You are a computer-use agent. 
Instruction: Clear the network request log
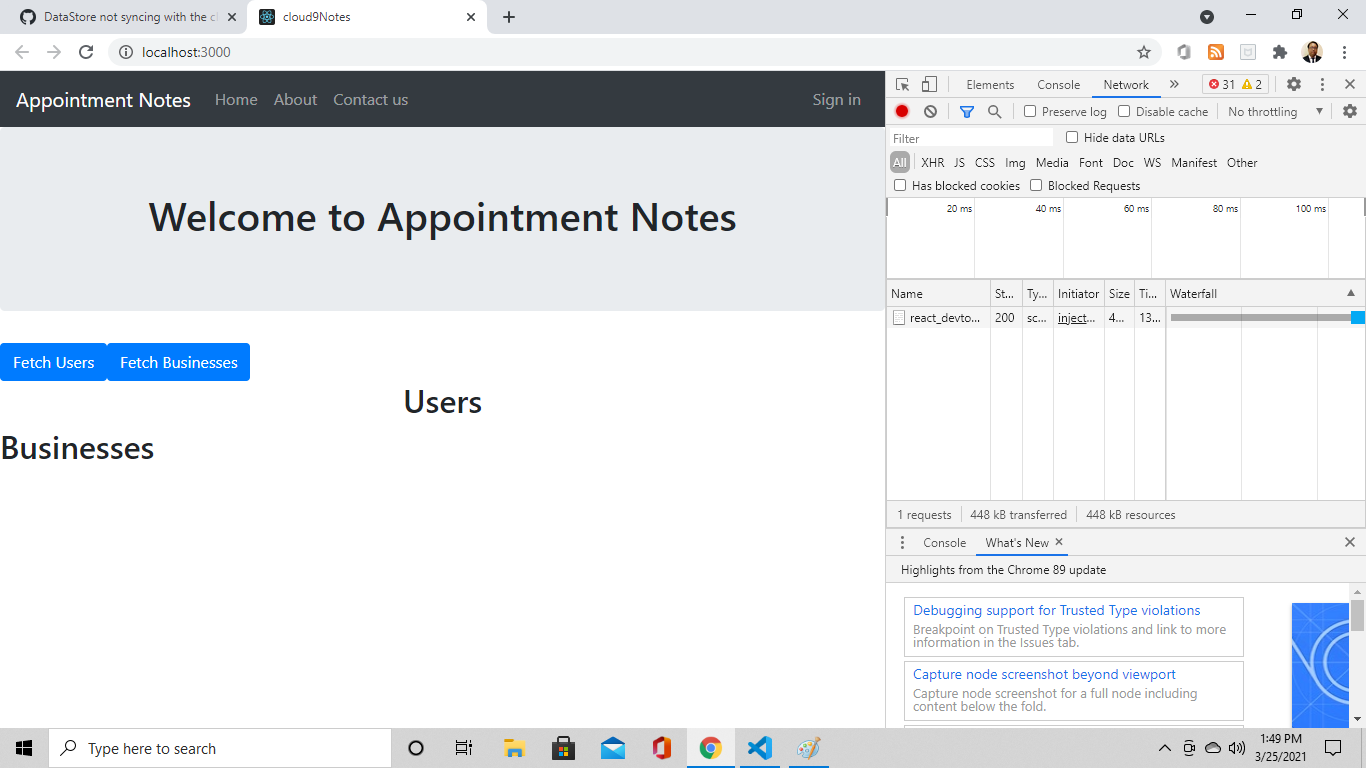[930, 111]
